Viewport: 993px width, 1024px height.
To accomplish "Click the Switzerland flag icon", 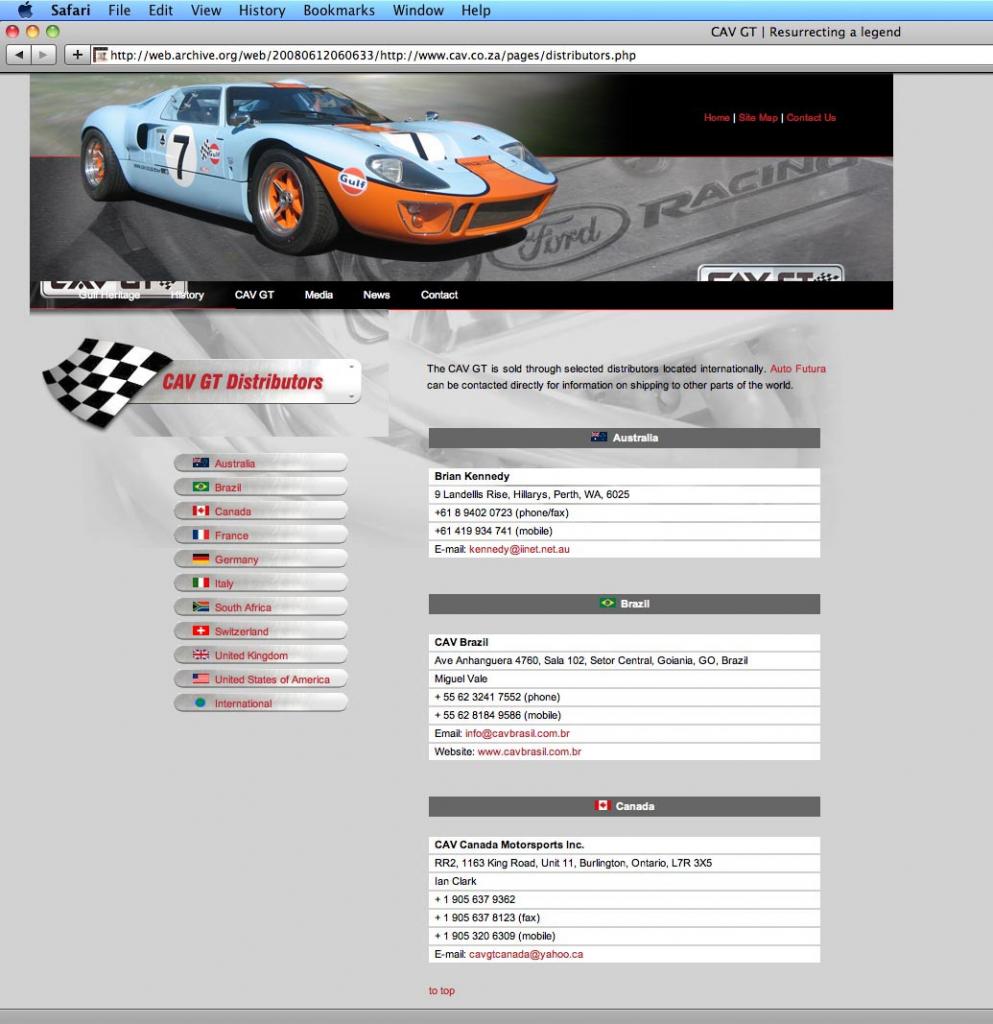I will pyautogui.click(x=200, y=631).
